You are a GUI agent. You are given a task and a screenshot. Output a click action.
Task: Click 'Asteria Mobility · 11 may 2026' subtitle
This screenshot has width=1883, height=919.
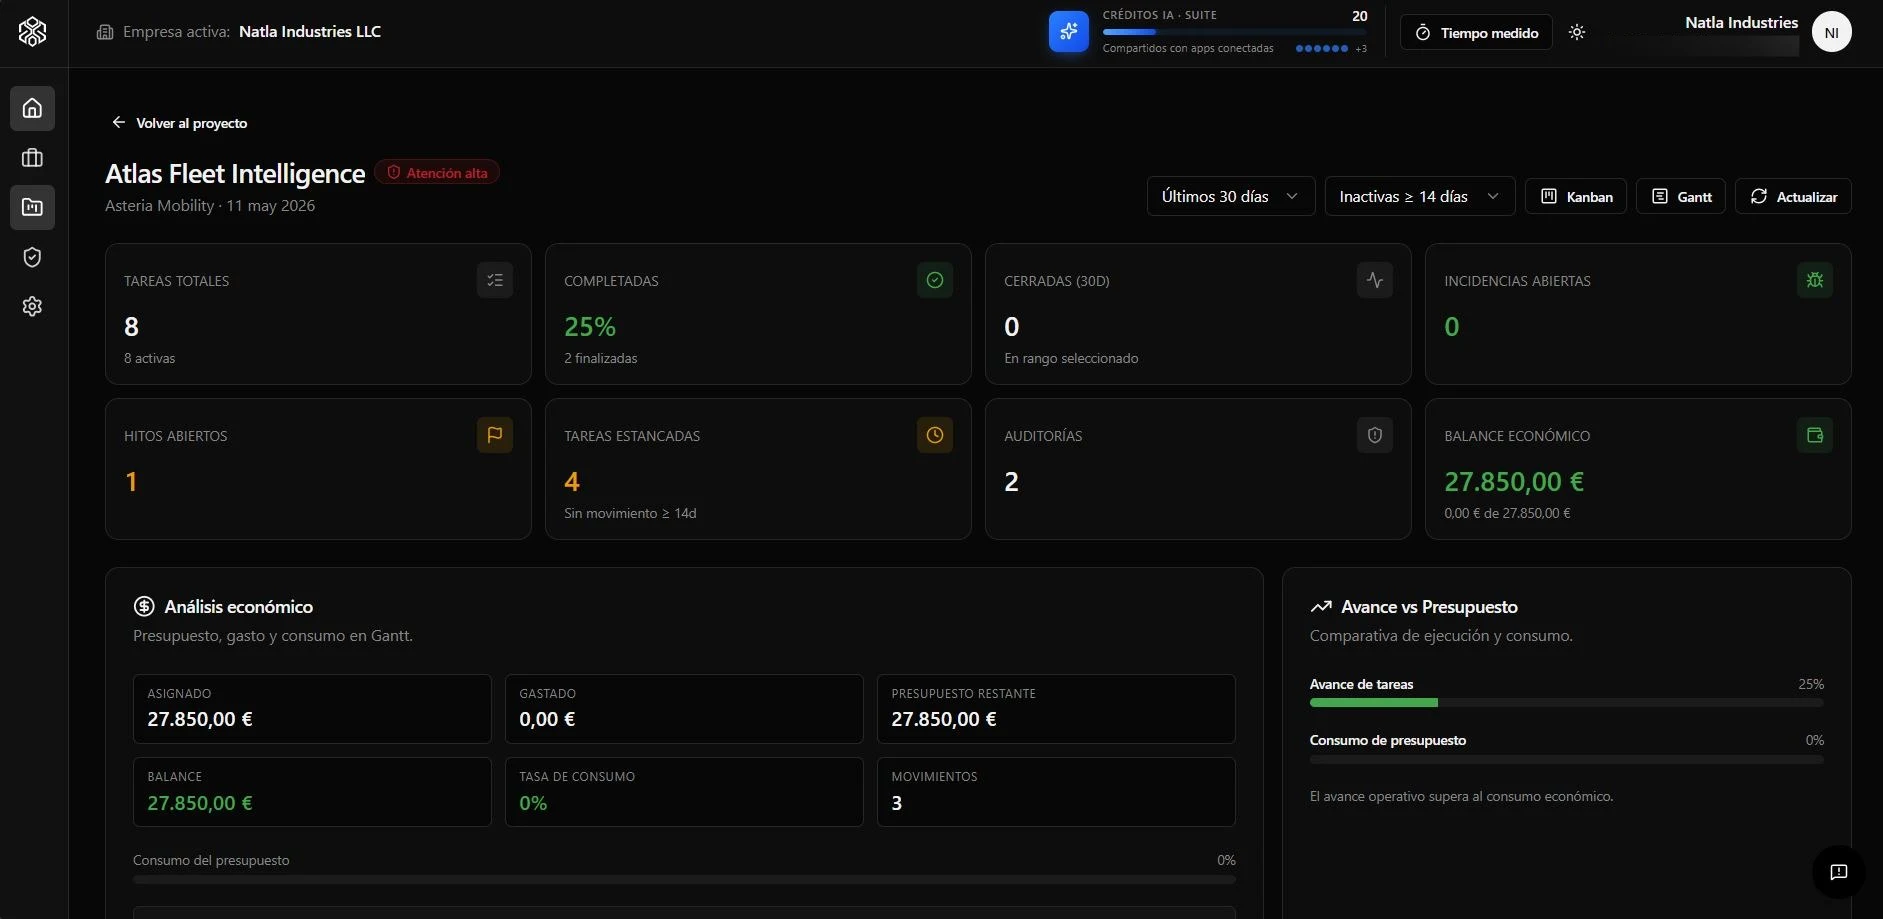210,205
